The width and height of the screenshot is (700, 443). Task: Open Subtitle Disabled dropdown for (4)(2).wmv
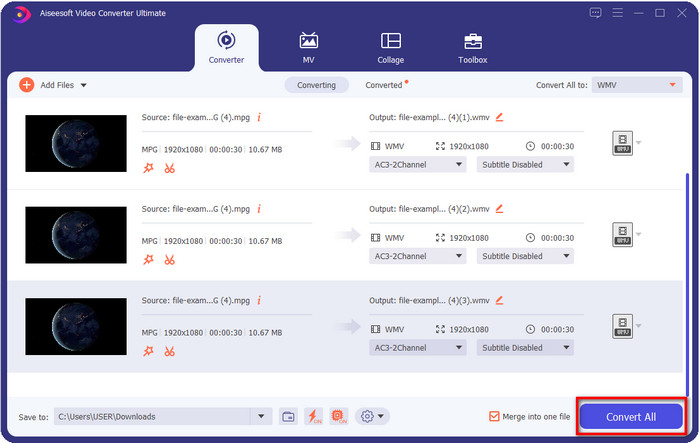[x=525, y=256]
